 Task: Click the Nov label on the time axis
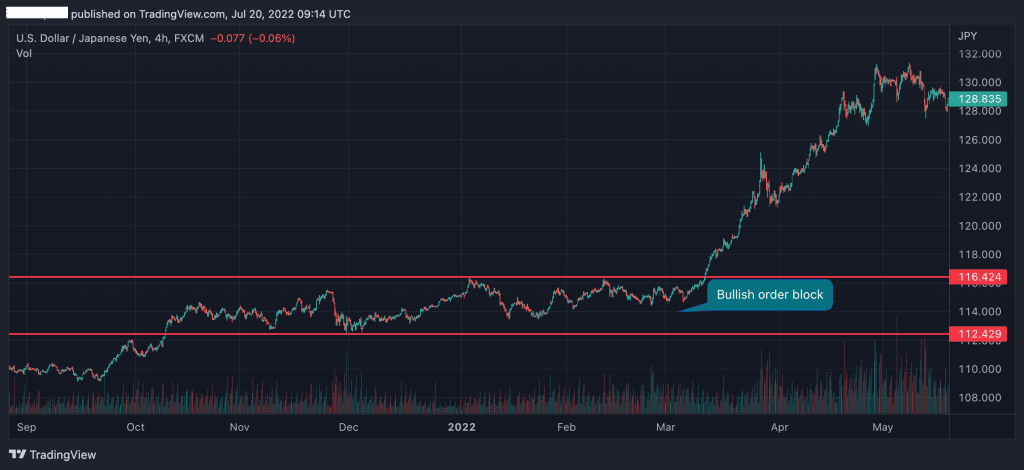point(240,428)
